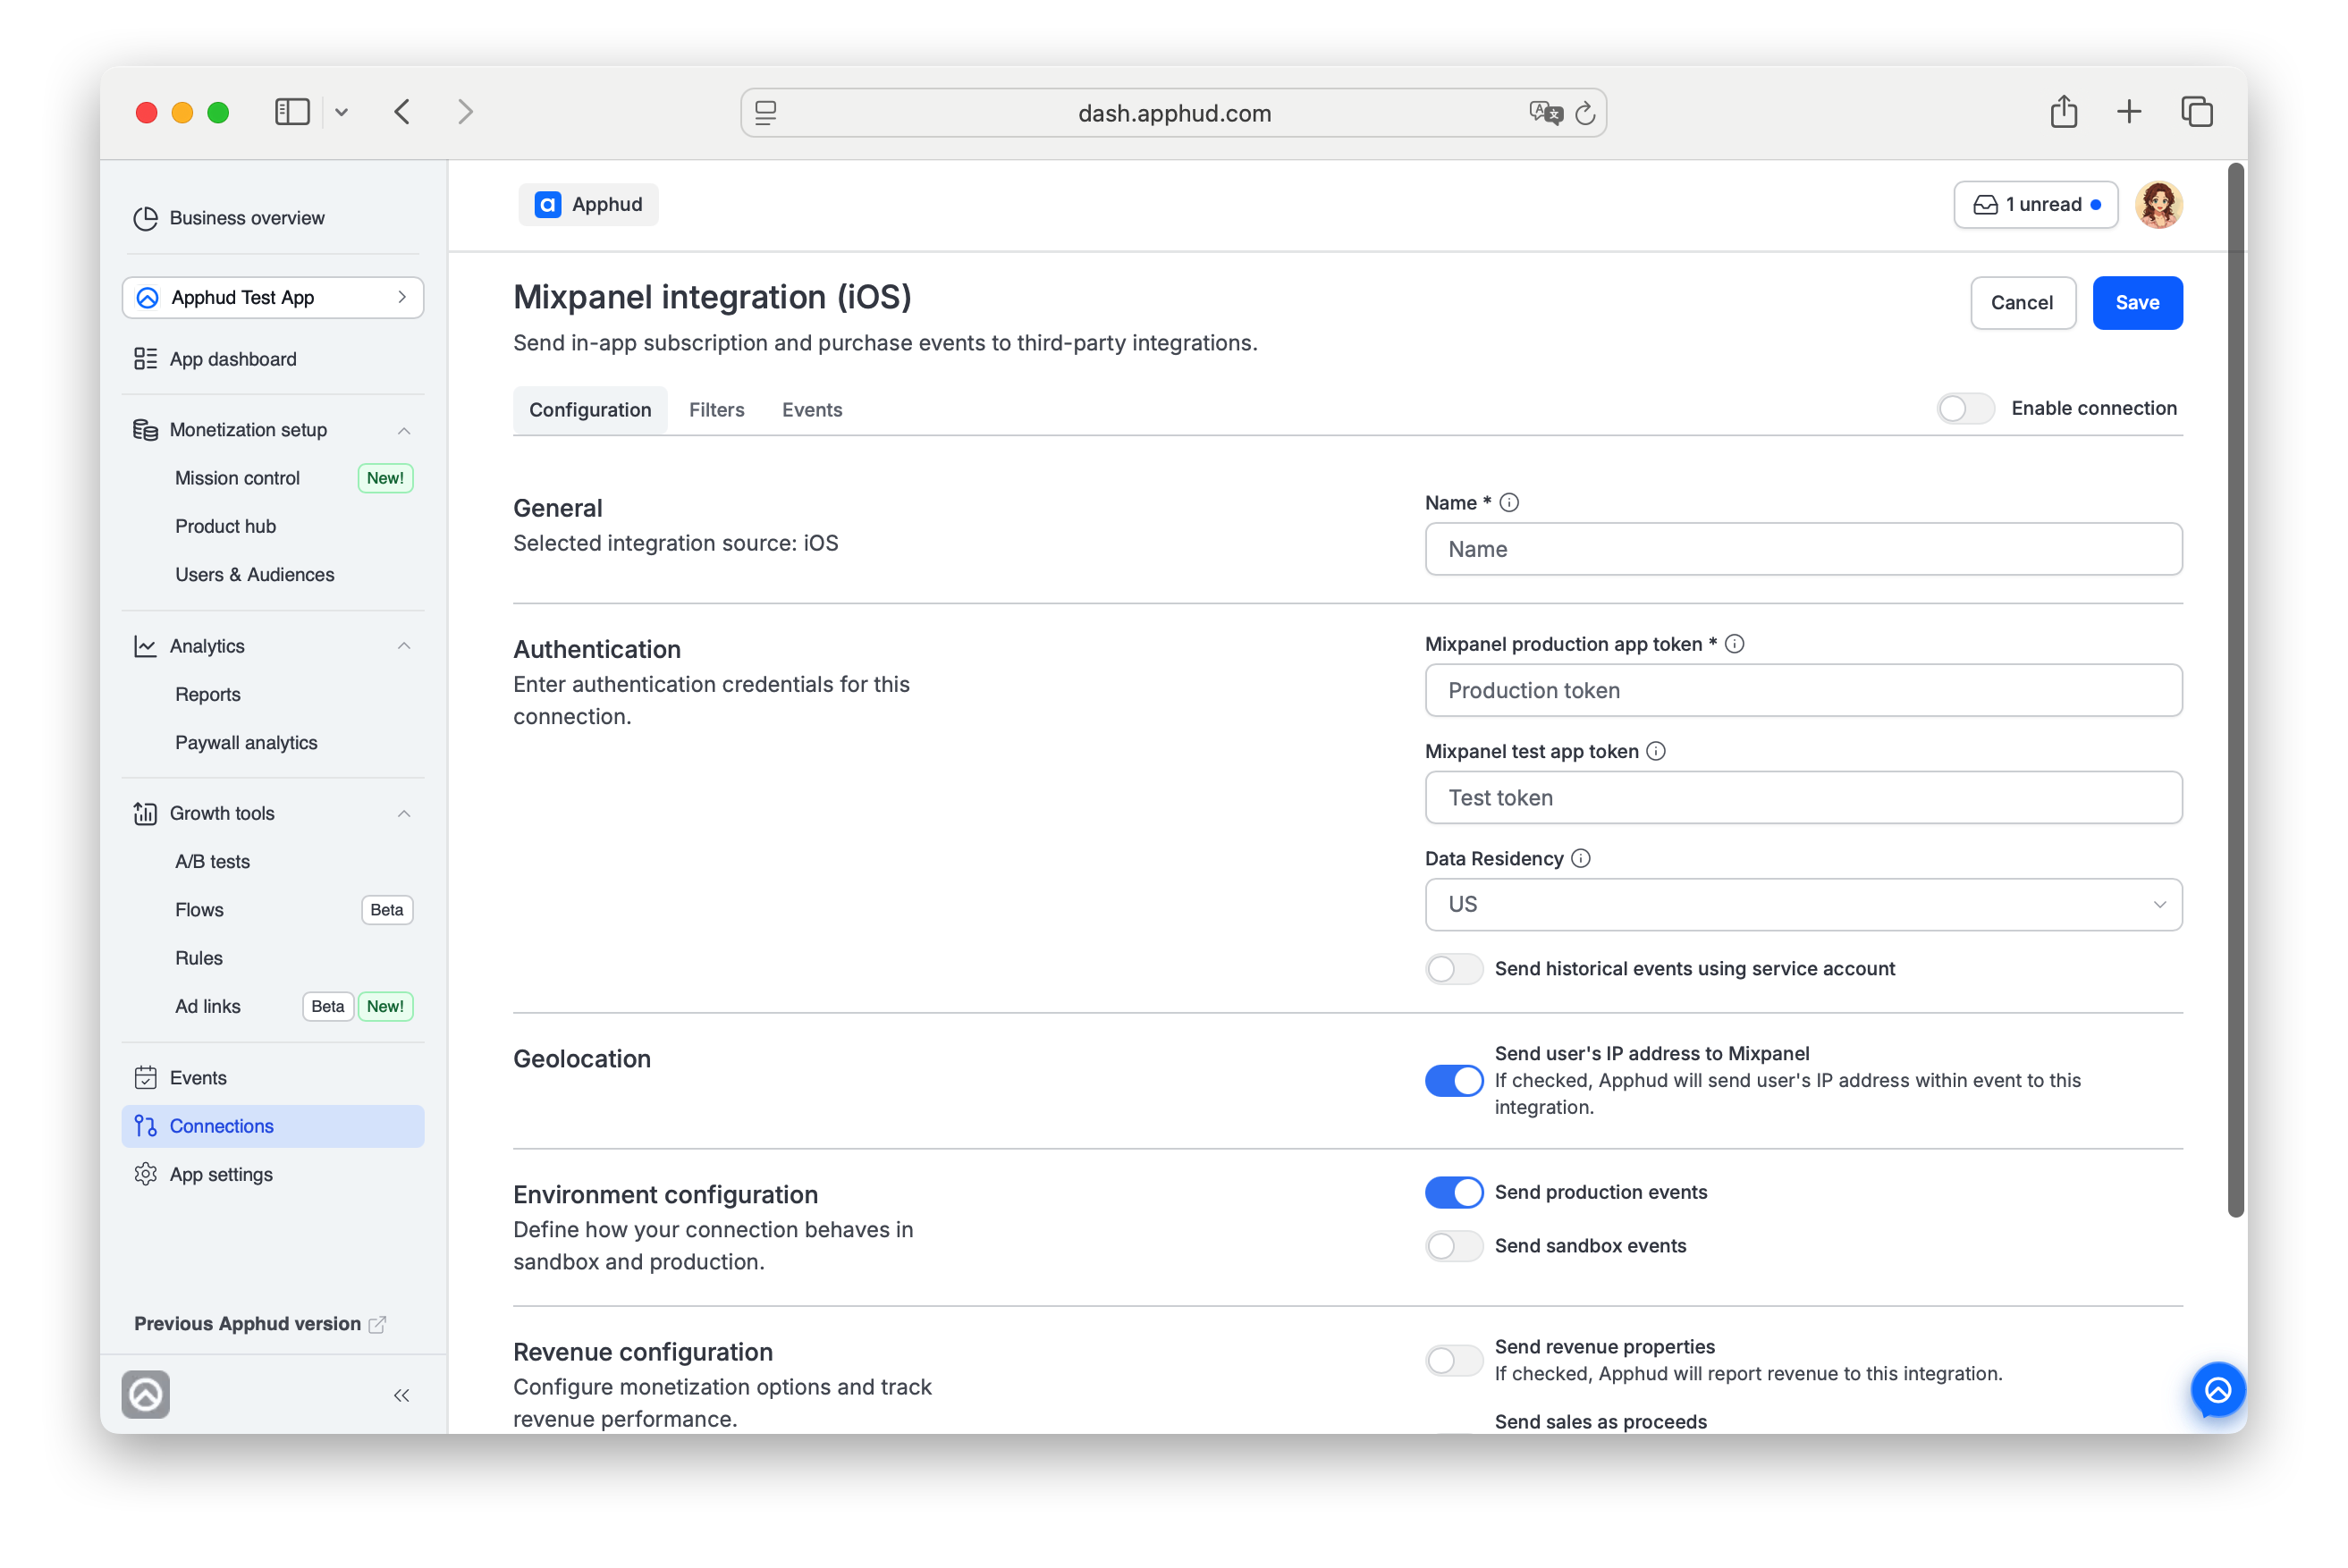Toggle Send historical events using service account
This screenshot has height=1568, width=2348.
pyautogui.click(x=1454, y=968)
